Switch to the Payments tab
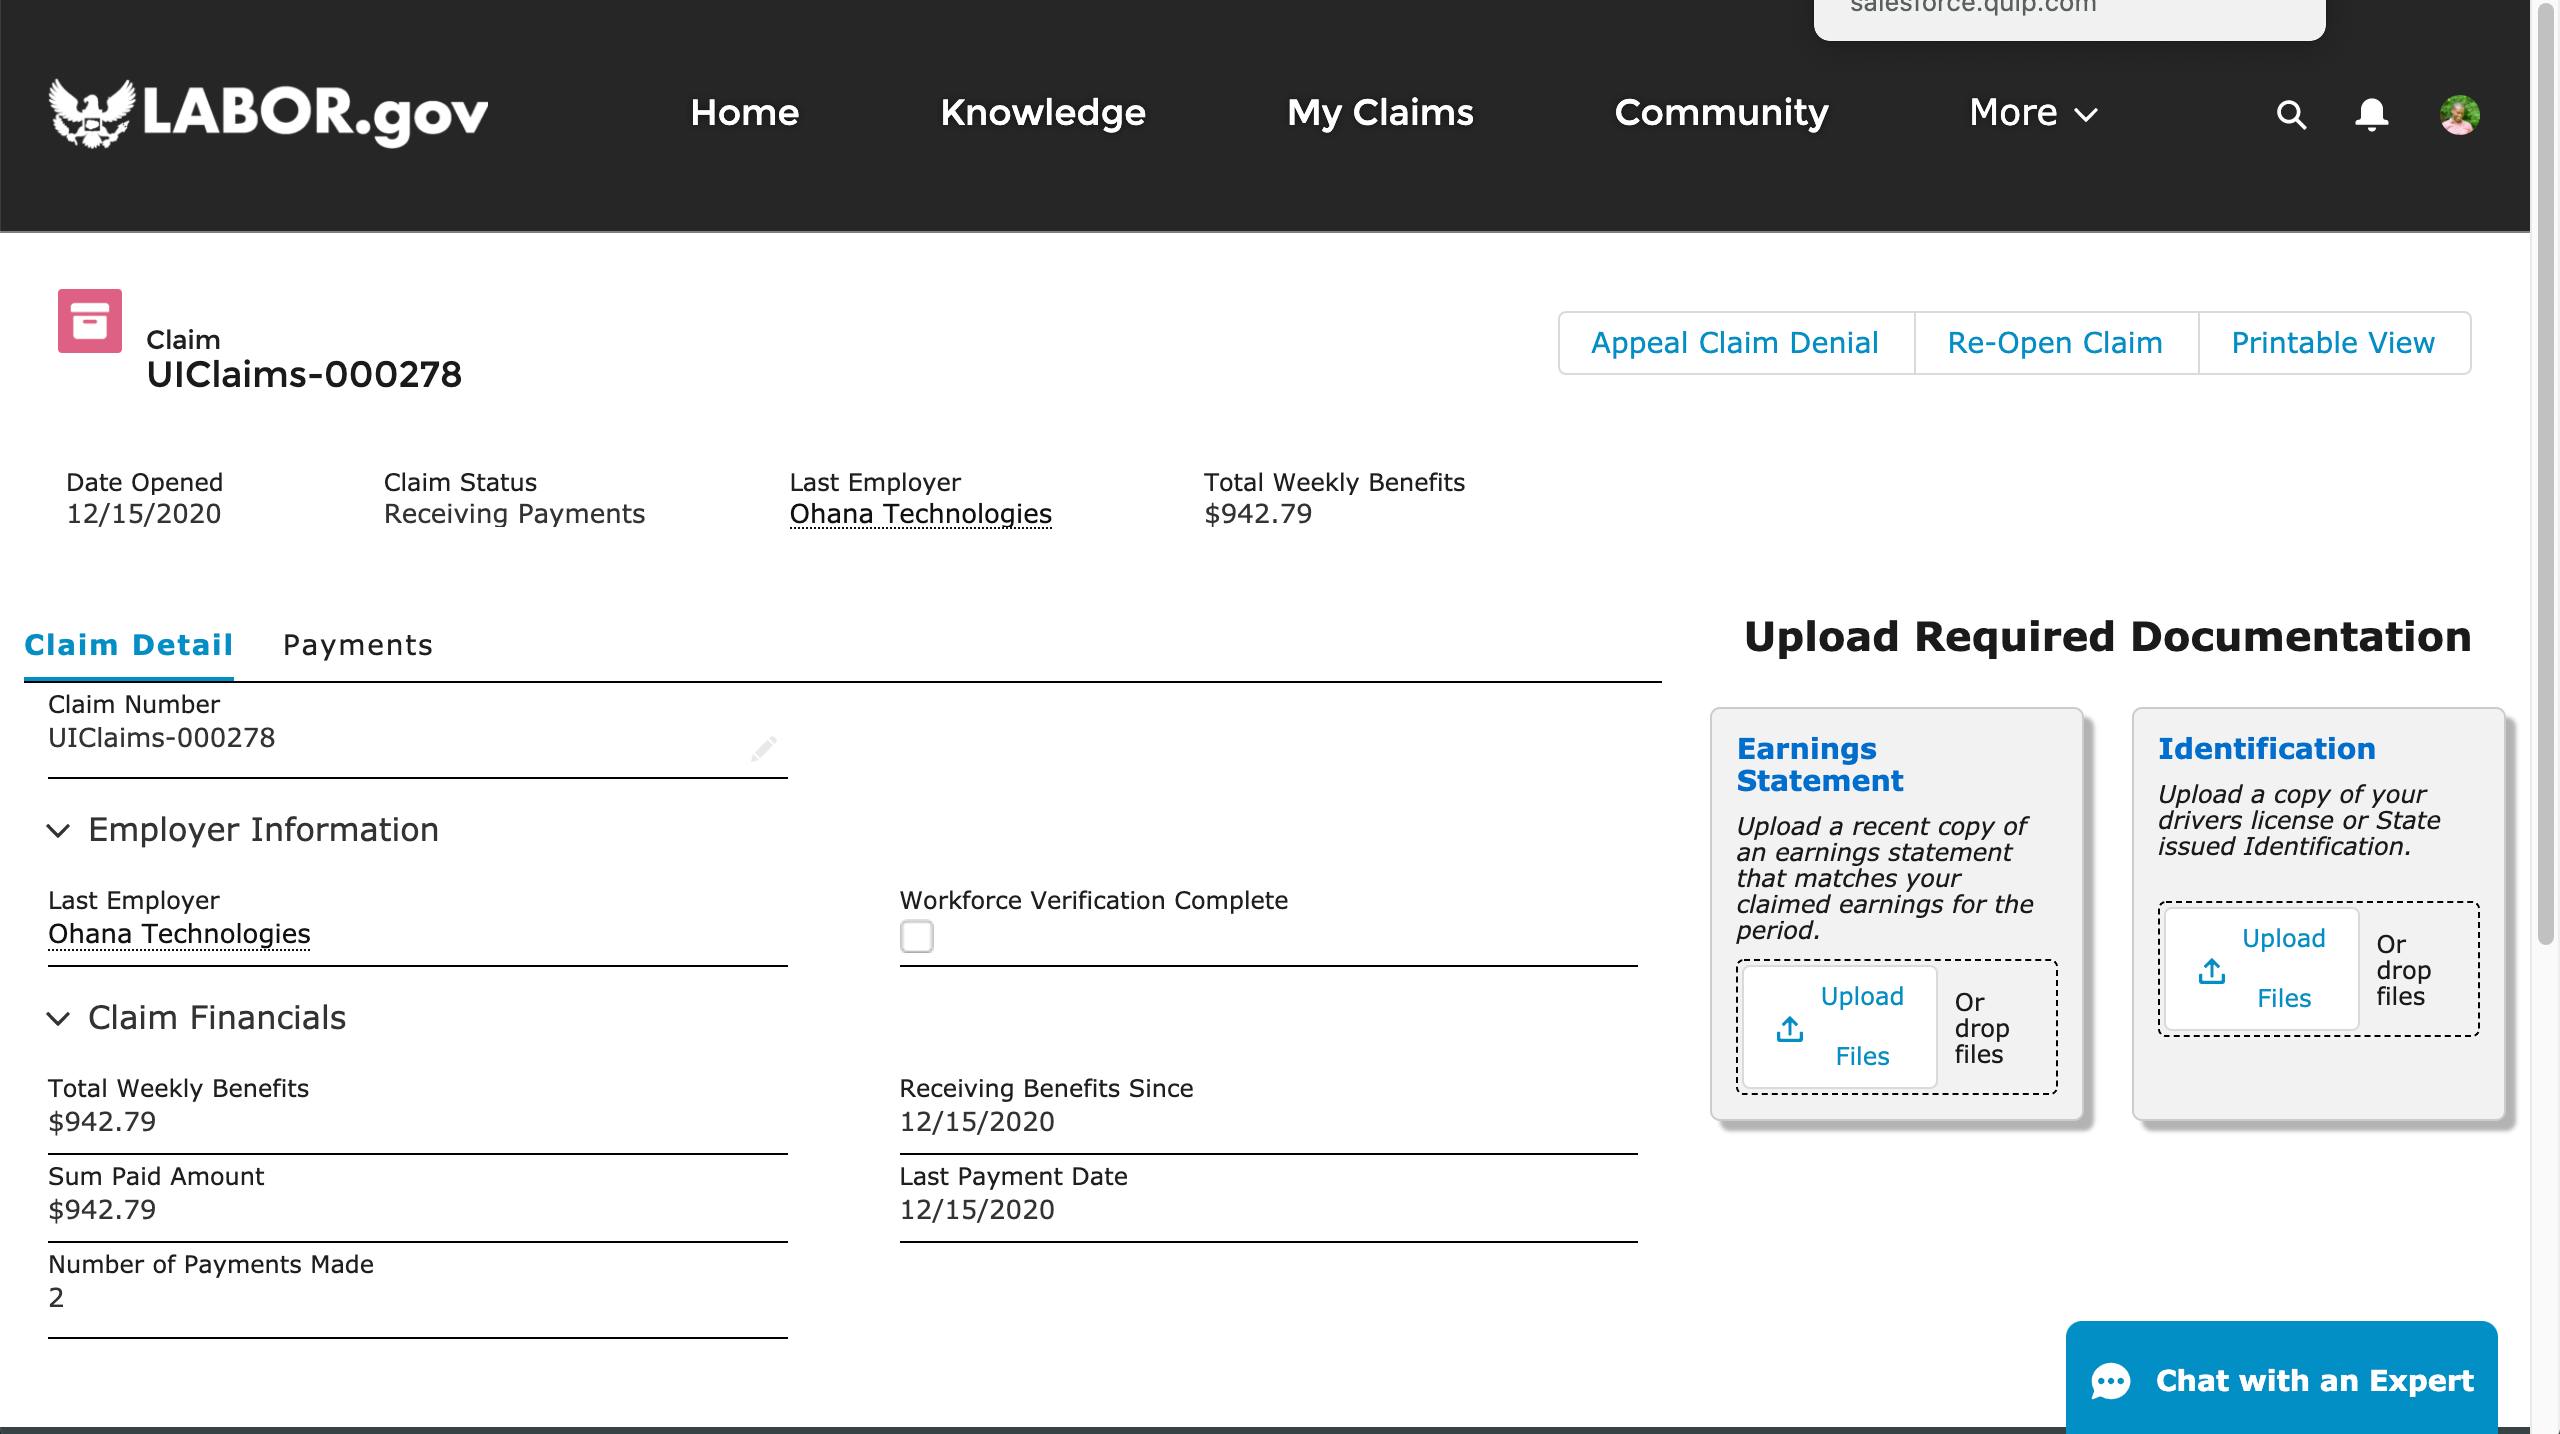 (x=357, y=645)
